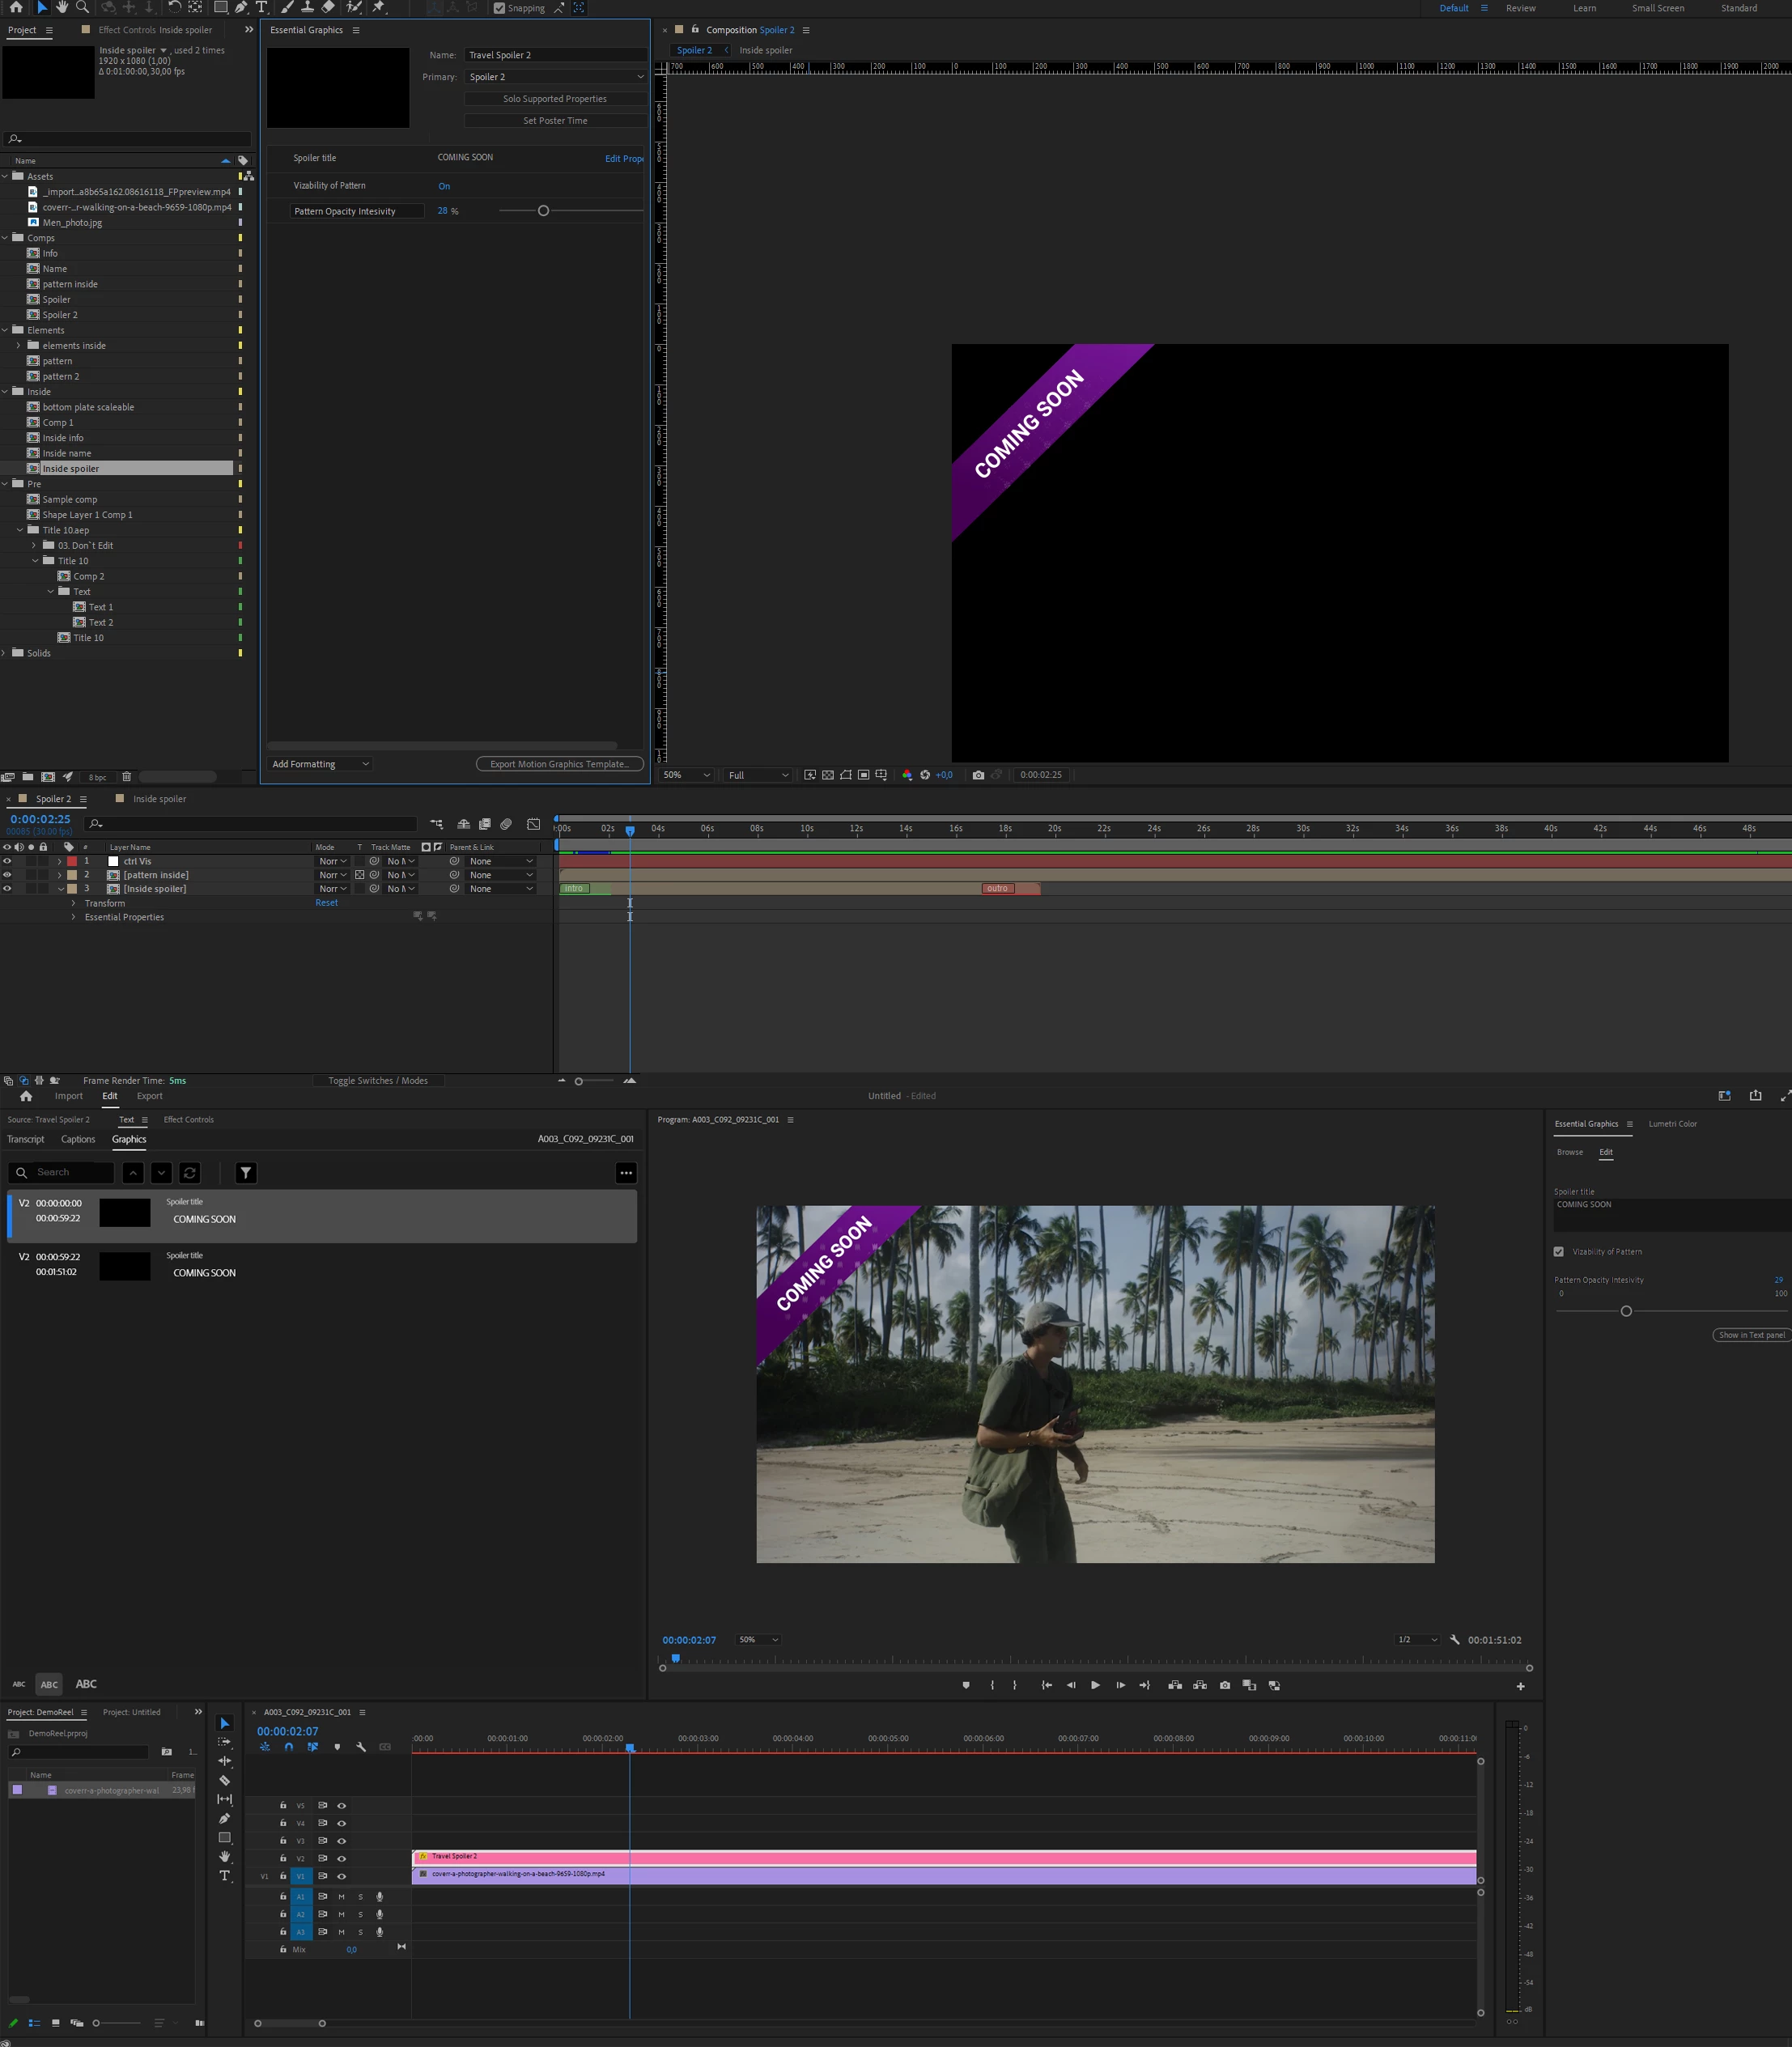Viewport: 1792px width, 2047px height.
Task: Click Solo Supported Properties button
Action: (555, 99)
